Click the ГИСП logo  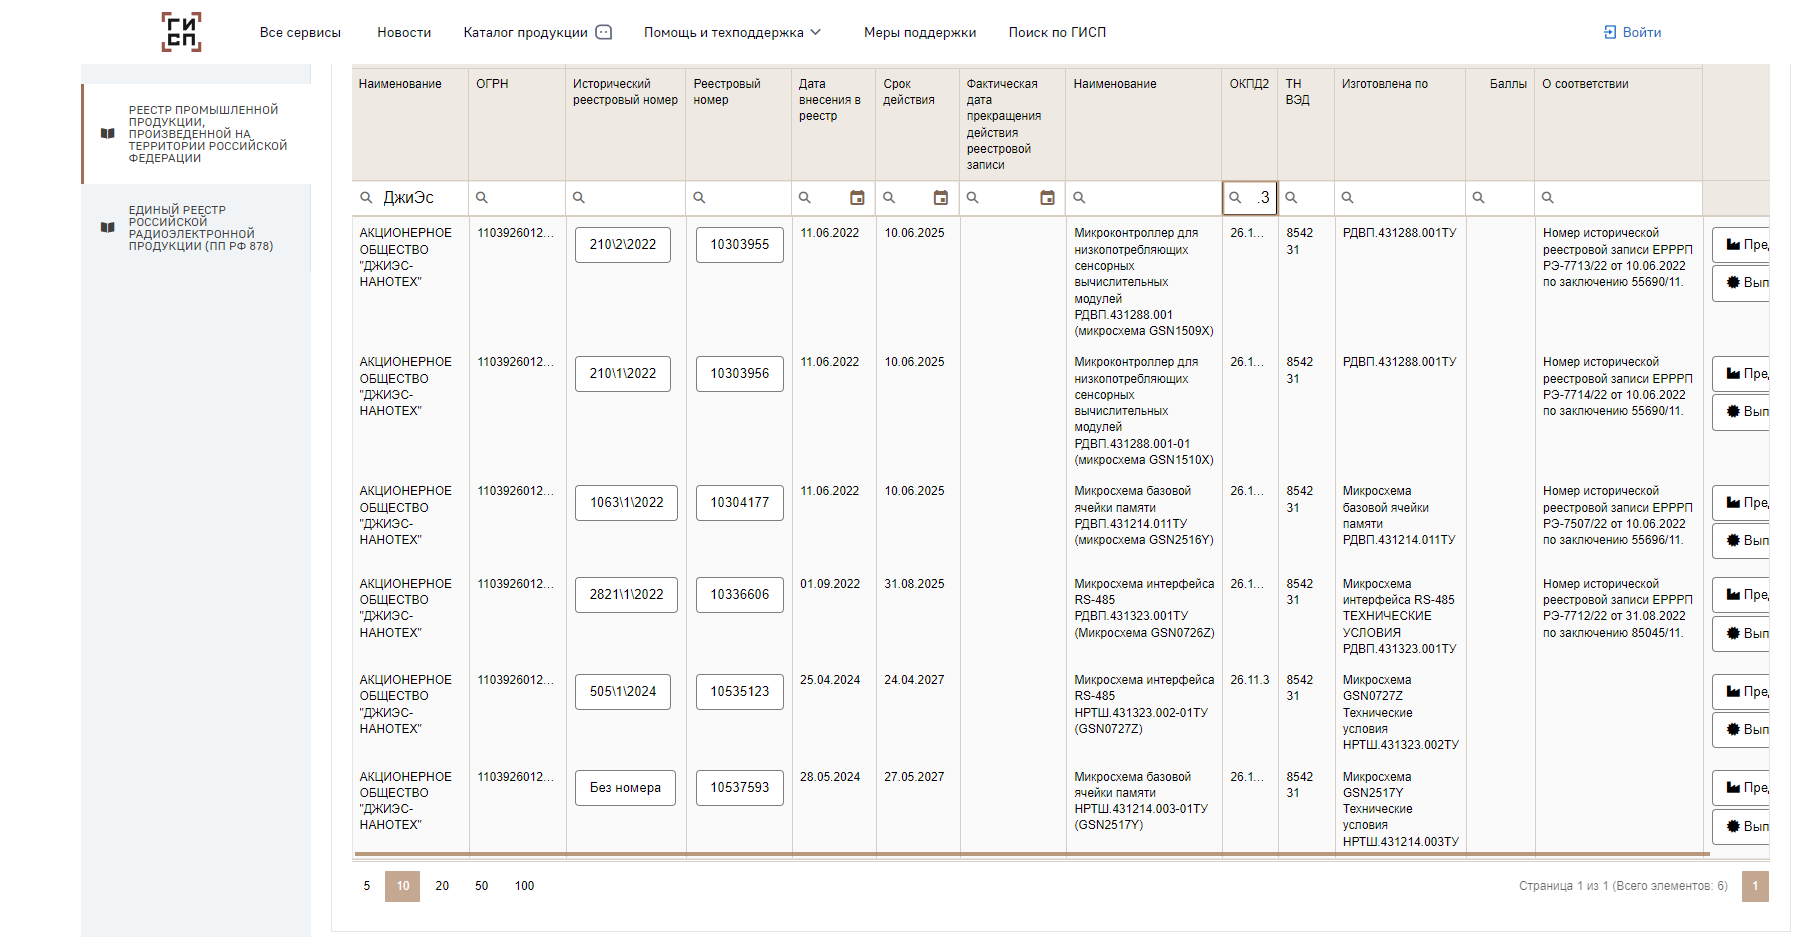[x=181, y=32]
